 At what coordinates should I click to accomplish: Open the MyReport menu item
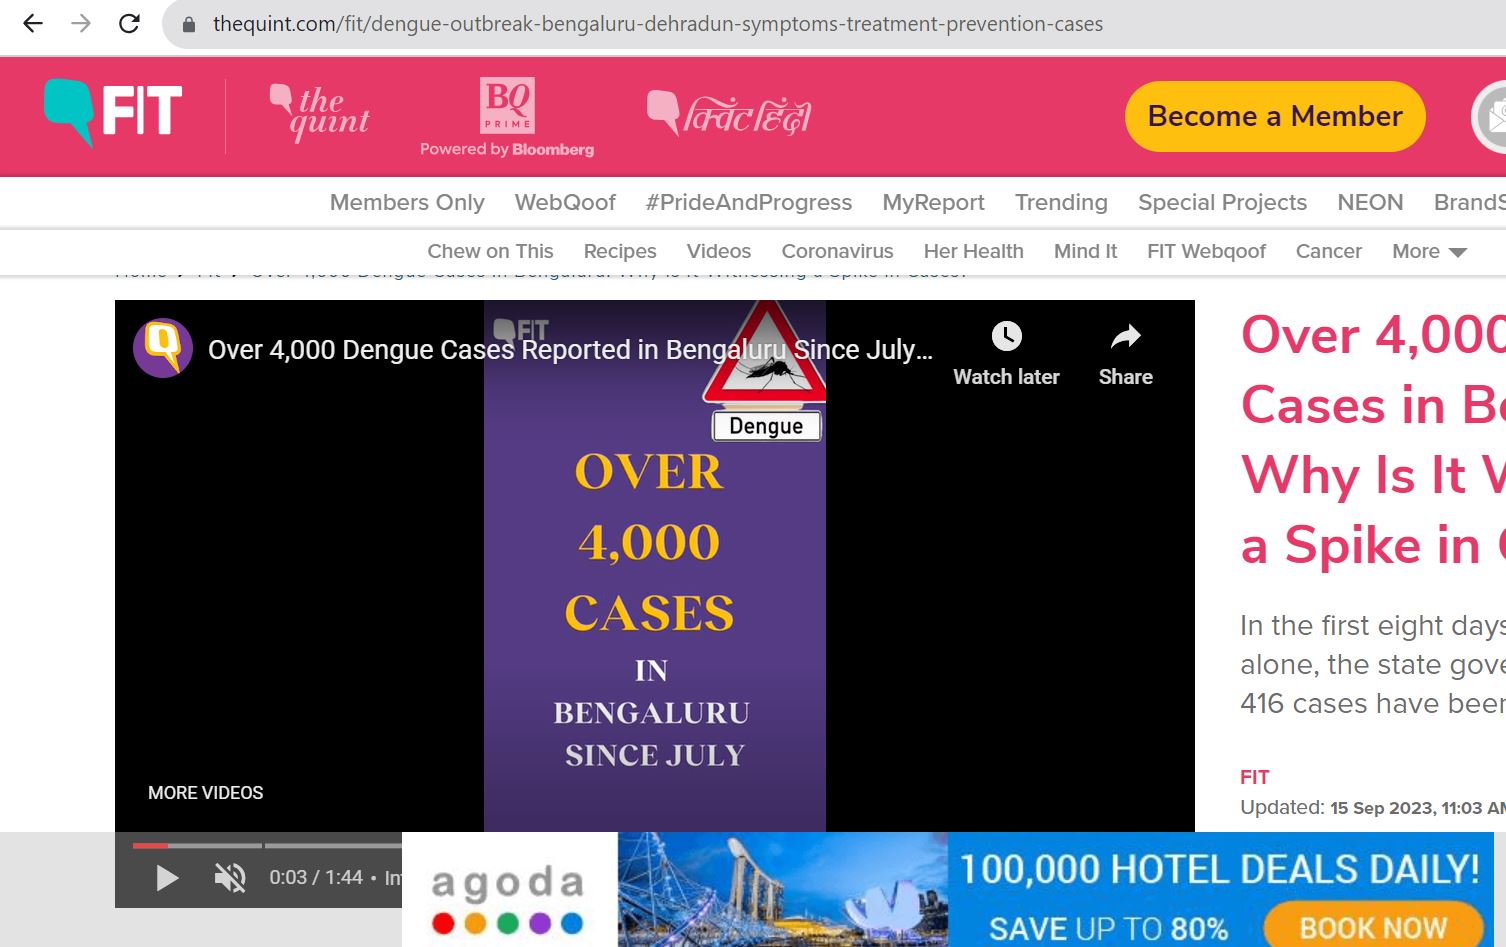pos(933,202)
